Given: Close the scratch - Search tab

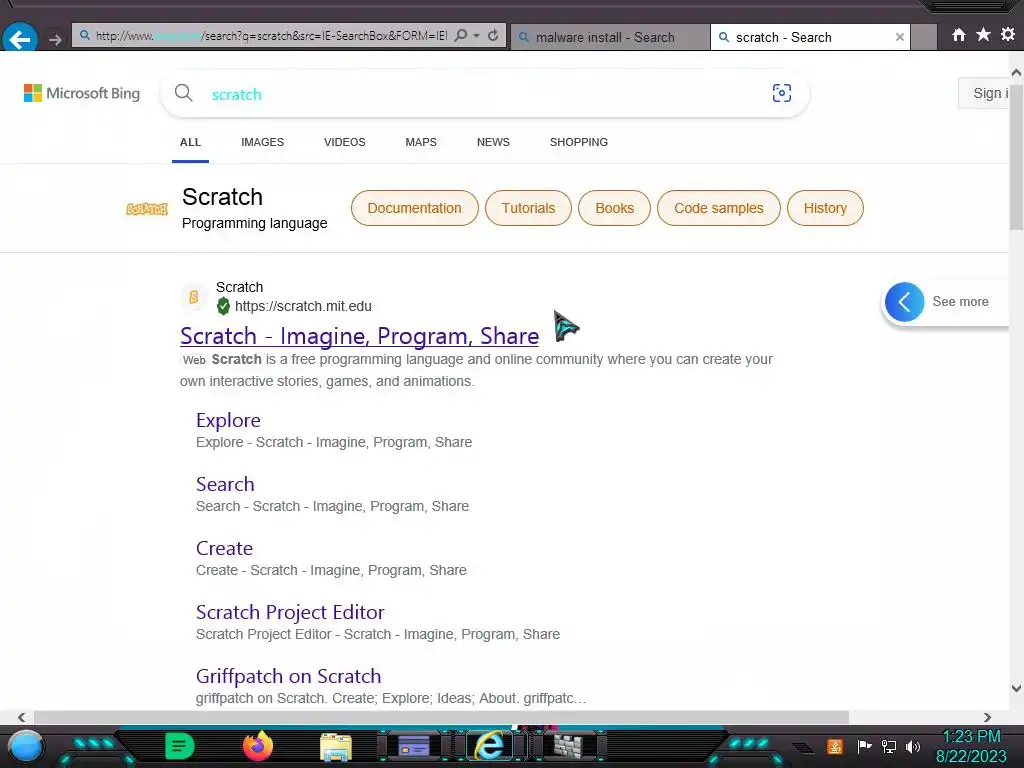Looking at the screenshot, I should pyautogui.click(x=899, y=37).
